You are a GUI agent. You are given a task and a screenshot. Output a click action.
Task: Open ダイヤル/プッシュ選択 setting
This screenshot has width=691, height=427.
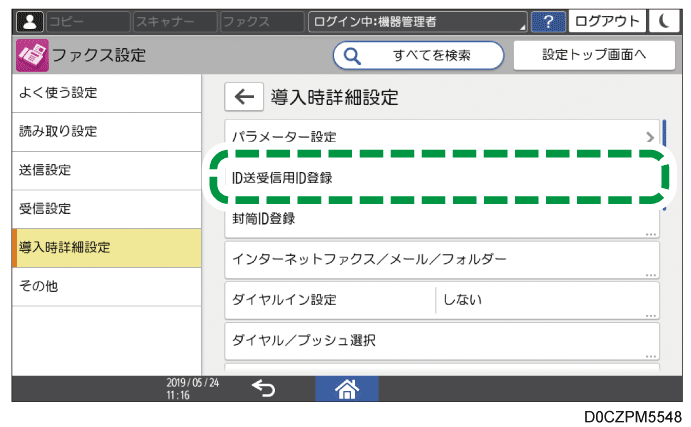[442, 341]
